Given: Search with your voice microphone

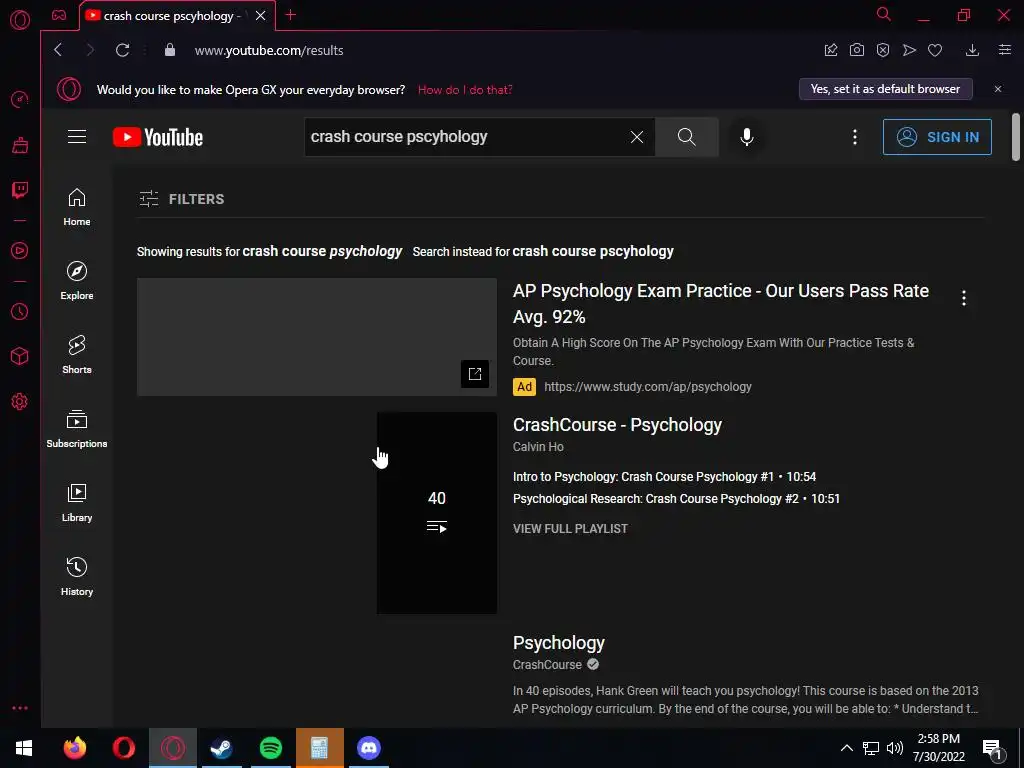Looking at the screenshot, I should [x=746, y=136].
